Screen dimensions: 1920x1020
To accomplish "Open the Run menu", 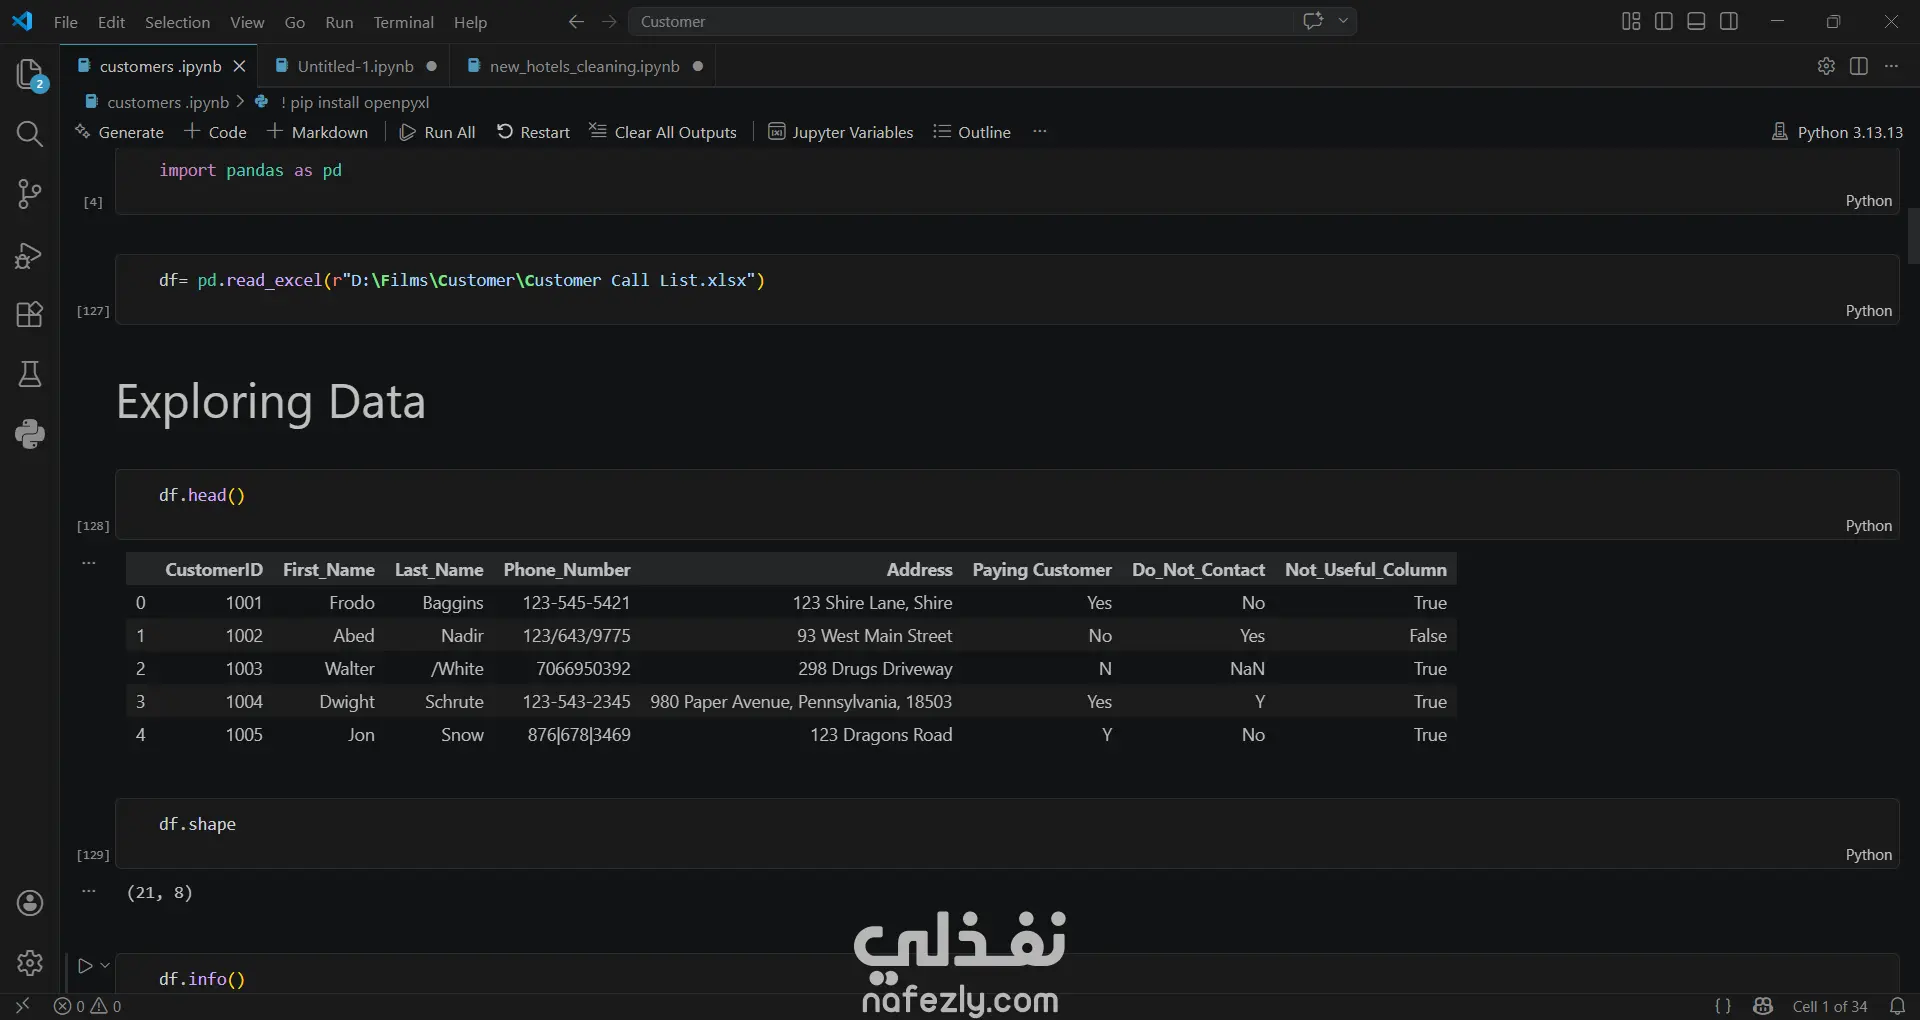I will click(x=339, y=22).
